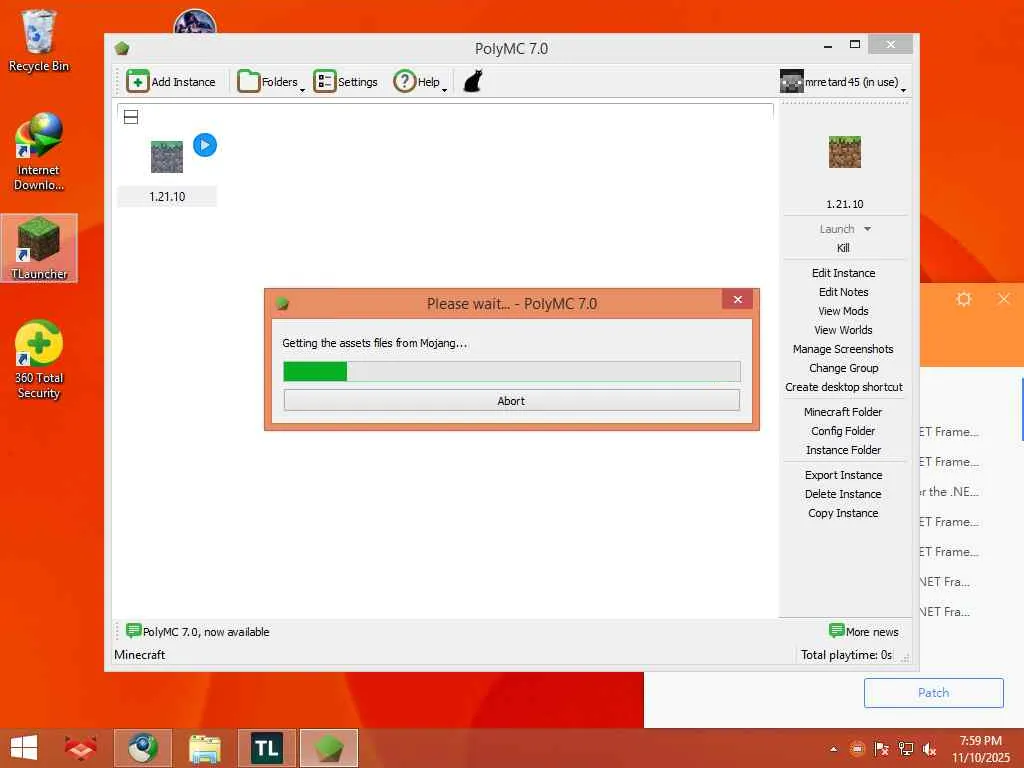Click the Total playtime: 0s status text
Screen dimensions: 1024x768
(x=846, y=654)
